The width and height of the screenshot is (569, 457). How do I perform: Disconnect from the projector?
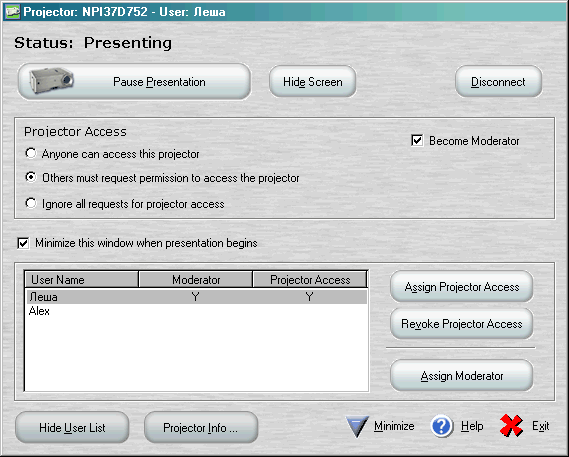click(498, 82)
